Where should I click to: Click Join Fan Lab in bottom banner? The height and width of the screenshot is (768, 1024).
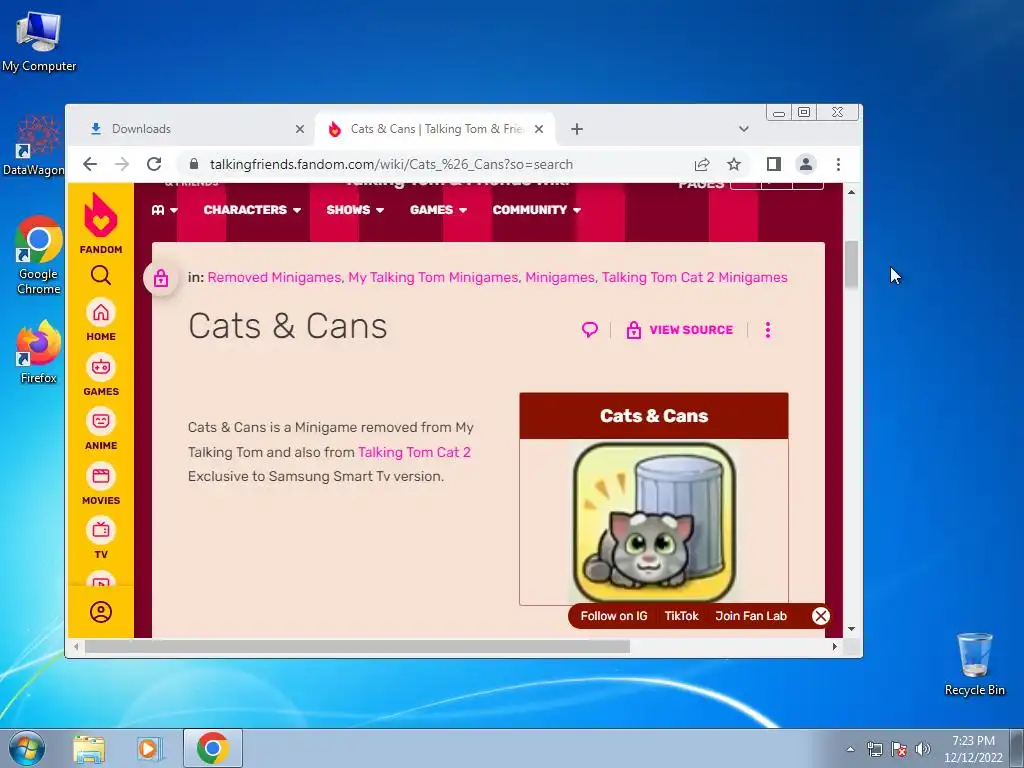(x=751, y=616)
